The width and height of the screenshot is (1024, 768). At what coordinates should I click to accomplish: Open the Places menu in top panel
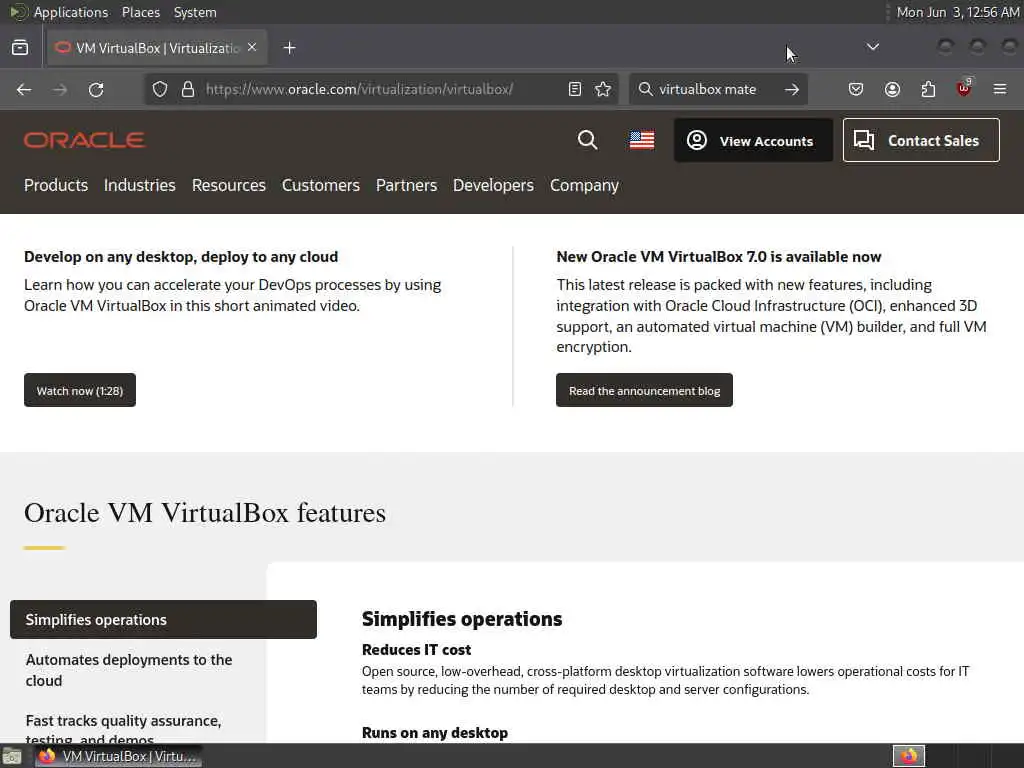[140, 12]
